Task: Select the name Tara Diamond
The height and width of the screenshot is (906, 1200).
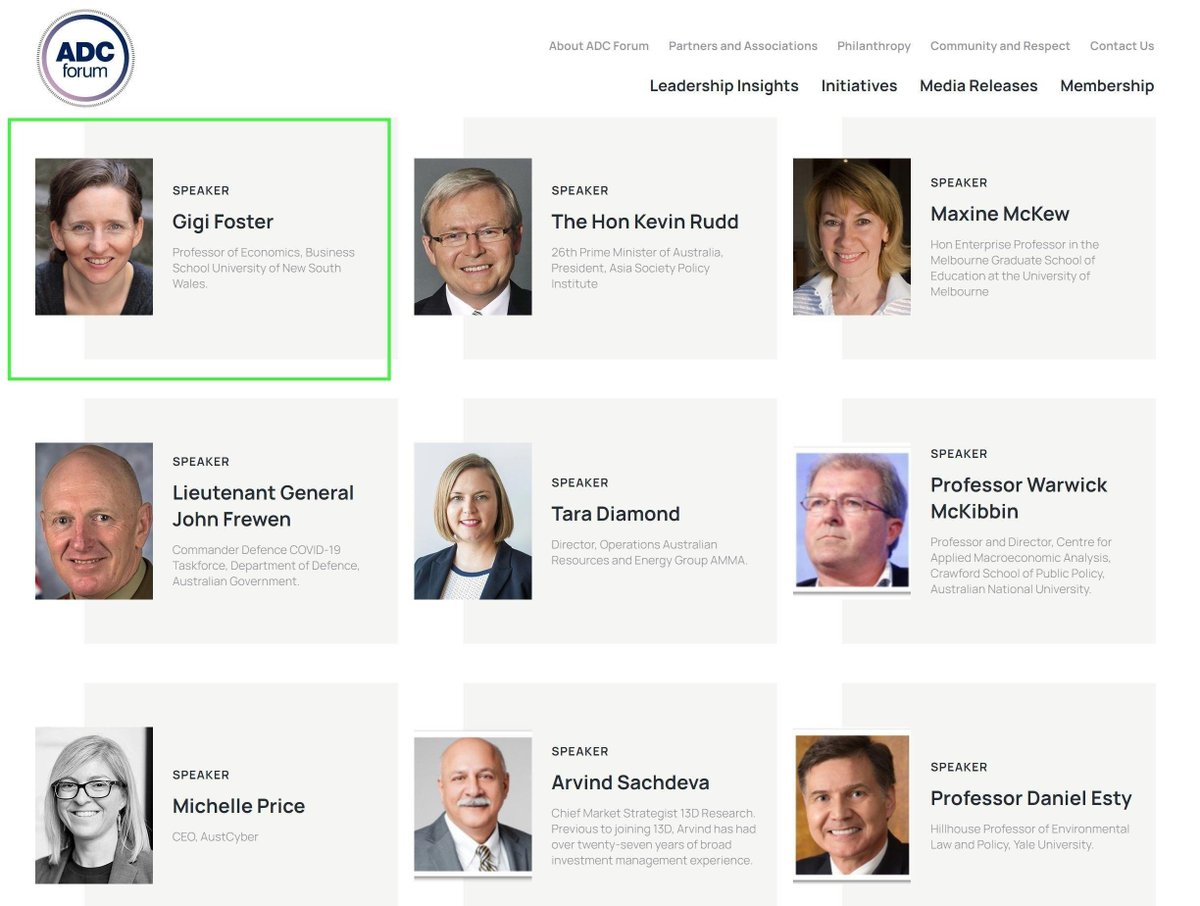Action: click(616, 514)
